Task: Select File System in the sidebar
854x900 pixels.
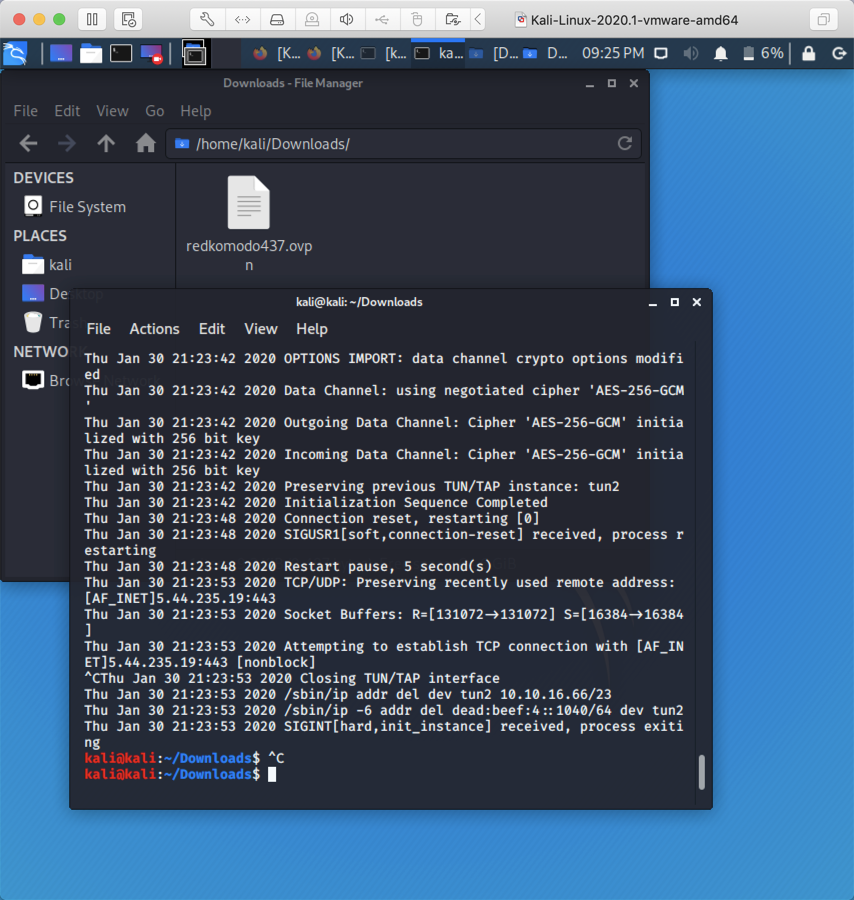Action: [87, 207]
